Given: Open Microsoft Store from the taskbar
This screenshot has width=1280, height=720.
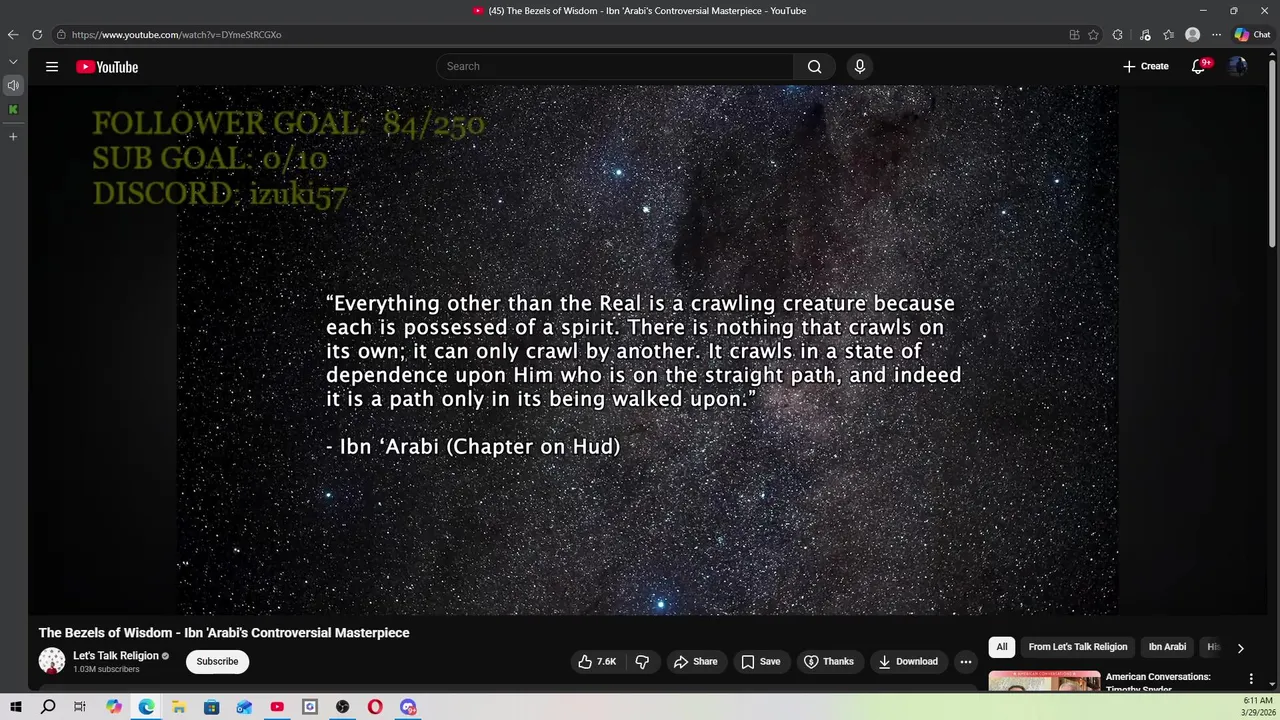Looking at the screenshot, I should pyautogui.click(x=212, y=707).
